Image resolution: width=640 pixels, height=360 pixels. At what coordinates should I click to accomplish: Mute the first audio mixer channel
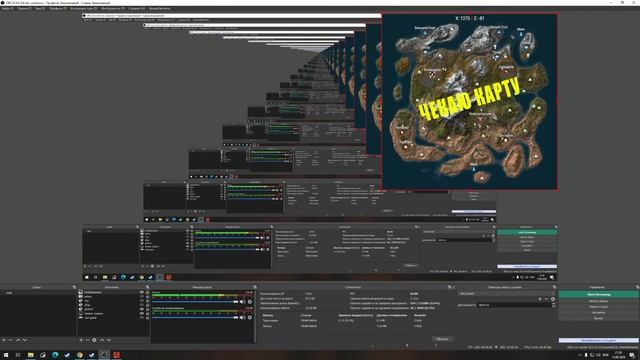[x=242, y=302]
